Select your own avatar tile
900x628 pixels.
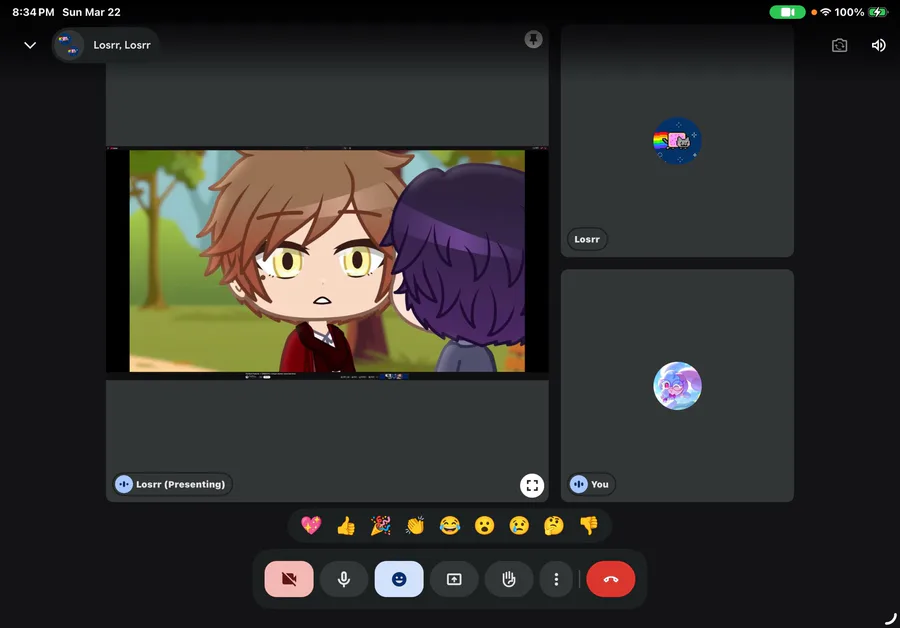pyautogui.click(x=677, y=385)
